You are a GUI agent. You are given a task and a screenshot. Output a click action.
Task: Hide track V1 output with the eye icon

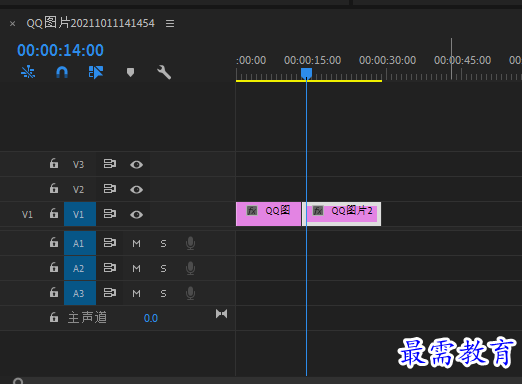click(136, 215)
